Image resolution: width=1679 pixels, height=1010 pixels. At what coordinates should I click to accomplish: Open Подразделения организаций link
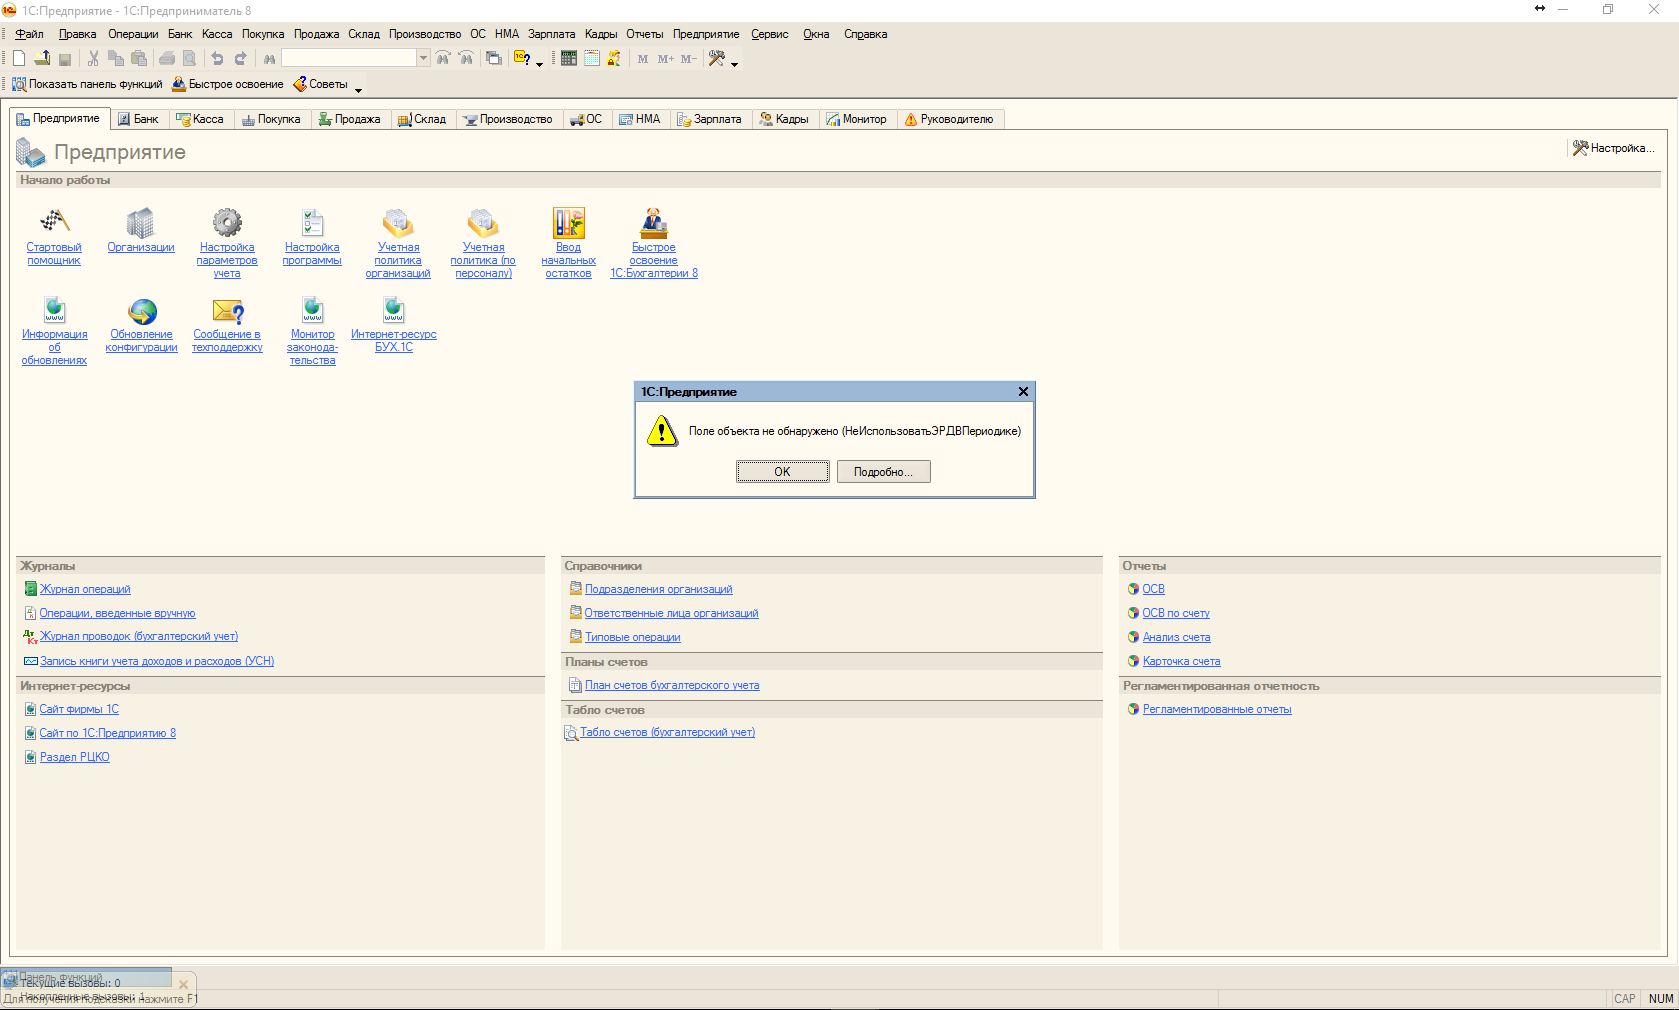pos(659,589)
